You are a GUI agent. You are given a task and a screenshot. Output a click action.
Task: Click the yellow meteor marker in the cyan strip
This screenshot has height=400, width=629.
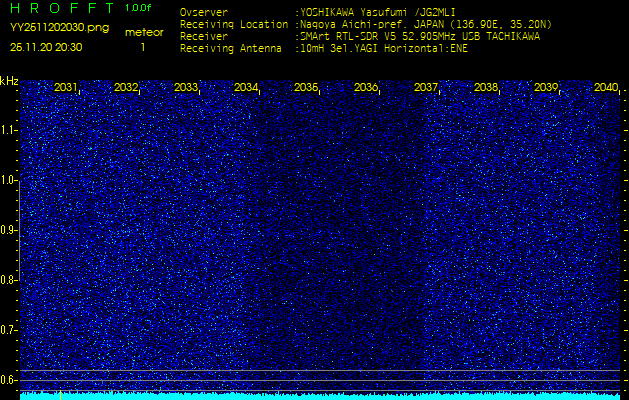point(60,395)
